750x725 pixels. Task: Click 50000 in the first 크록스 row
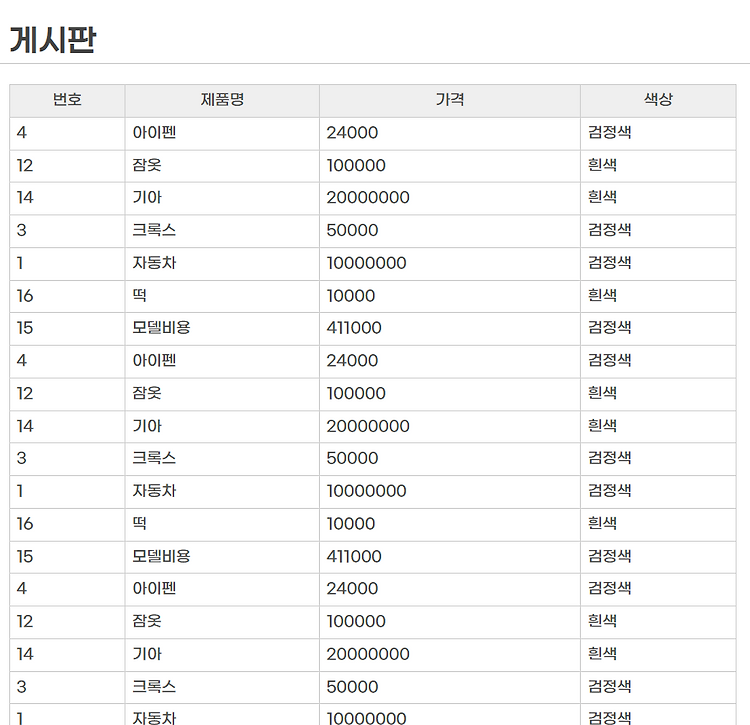pos(352,230)
